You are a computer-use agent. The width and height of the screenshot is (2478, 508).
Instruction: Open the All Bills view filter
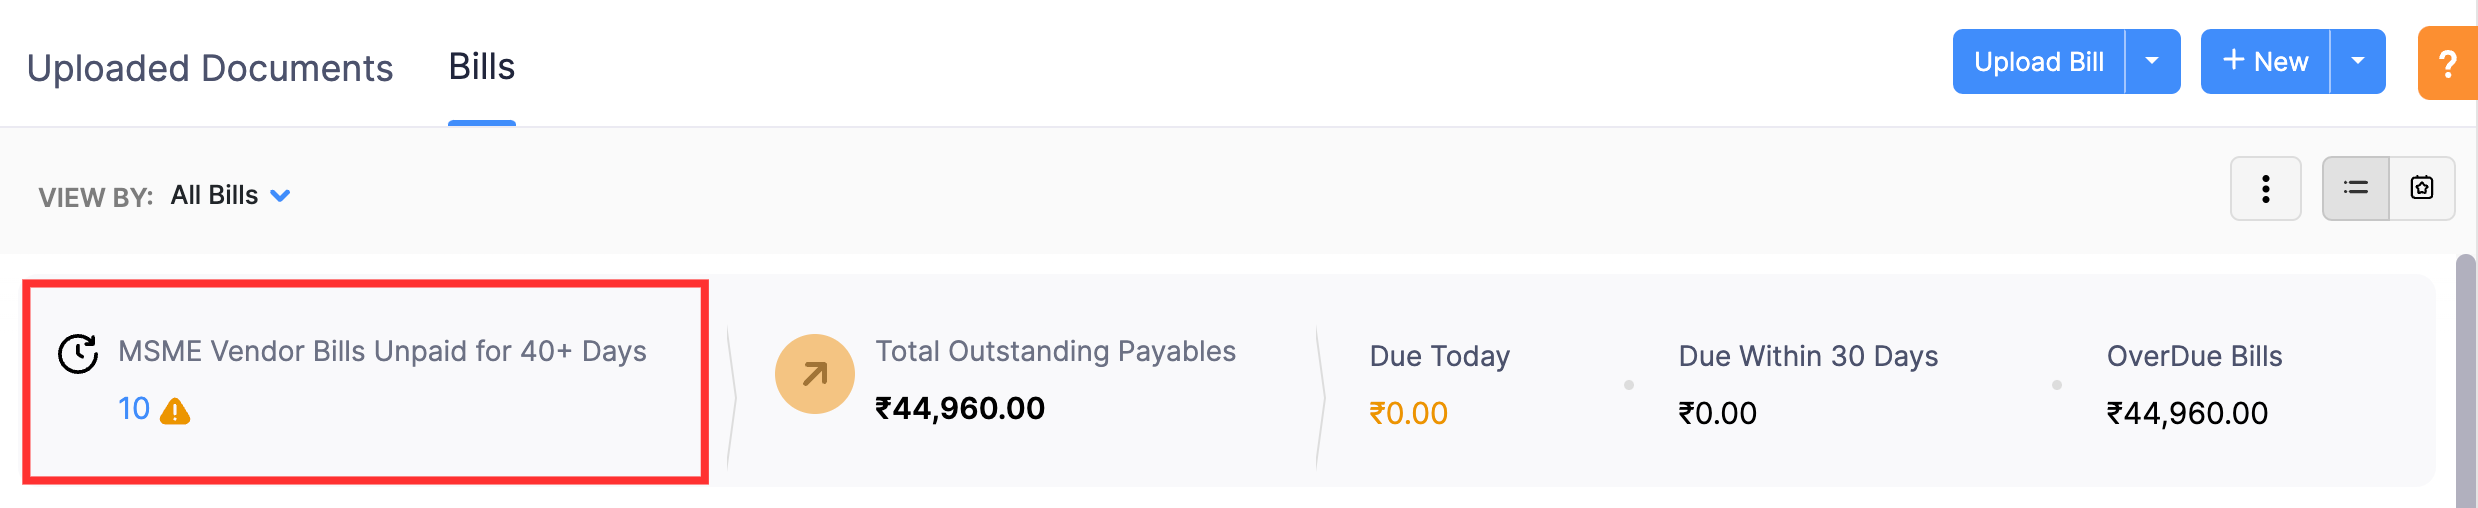(230, 195)
